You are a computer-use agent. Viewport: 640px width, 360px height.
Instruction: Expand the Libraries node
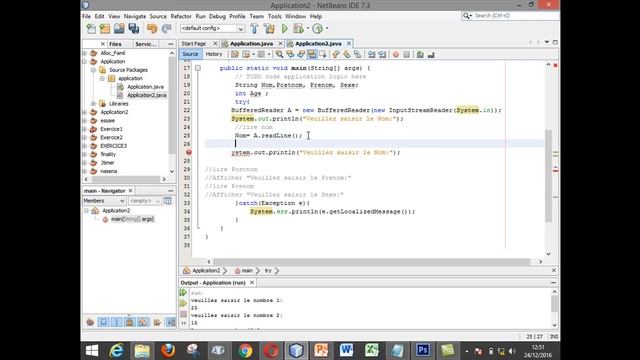93,104
